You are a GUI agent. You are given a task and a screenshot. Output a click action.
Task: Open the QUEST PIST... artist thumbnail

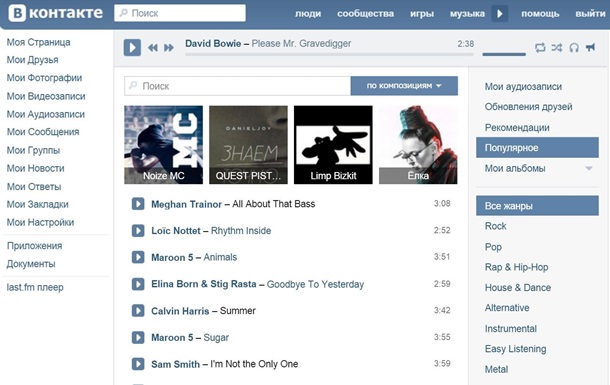(x=248, y=145)
